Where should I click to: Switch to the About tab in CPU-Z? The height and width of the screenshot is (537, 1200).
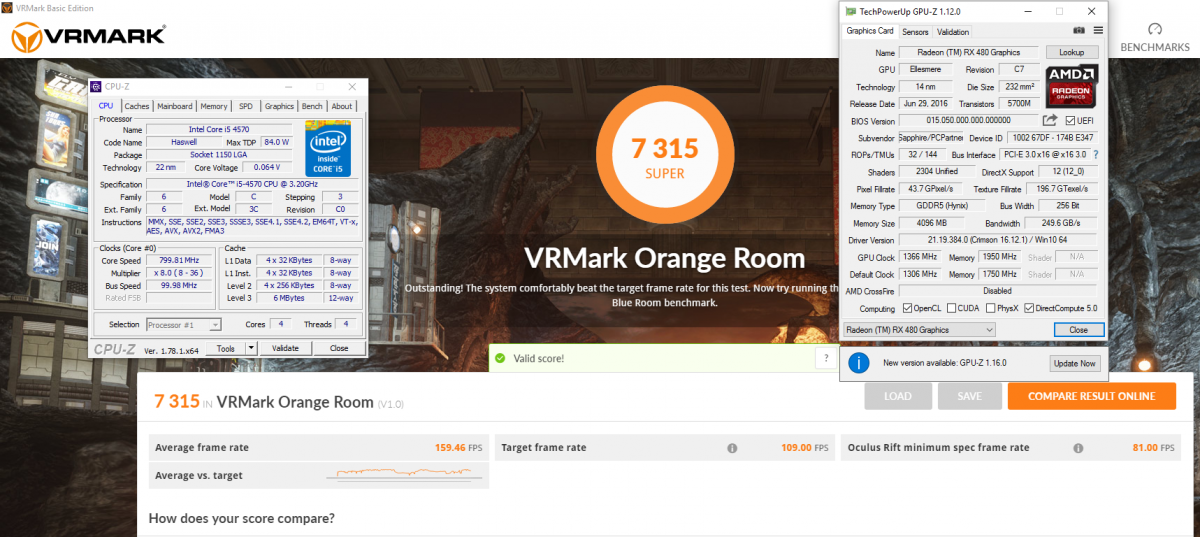tap(342, 106)
